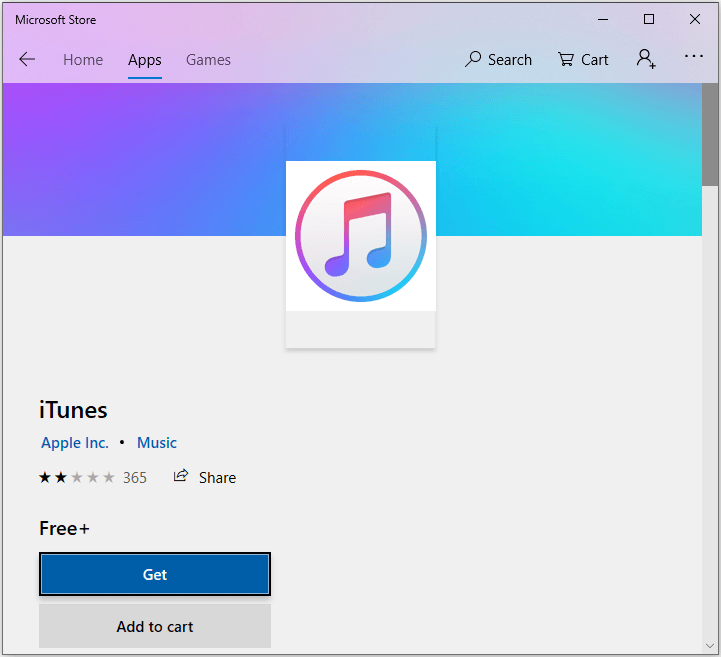Screen dimensions: 721x657
Task: Click the sign-in account icon
Action: pyautogui.click(x=646, y=59)
